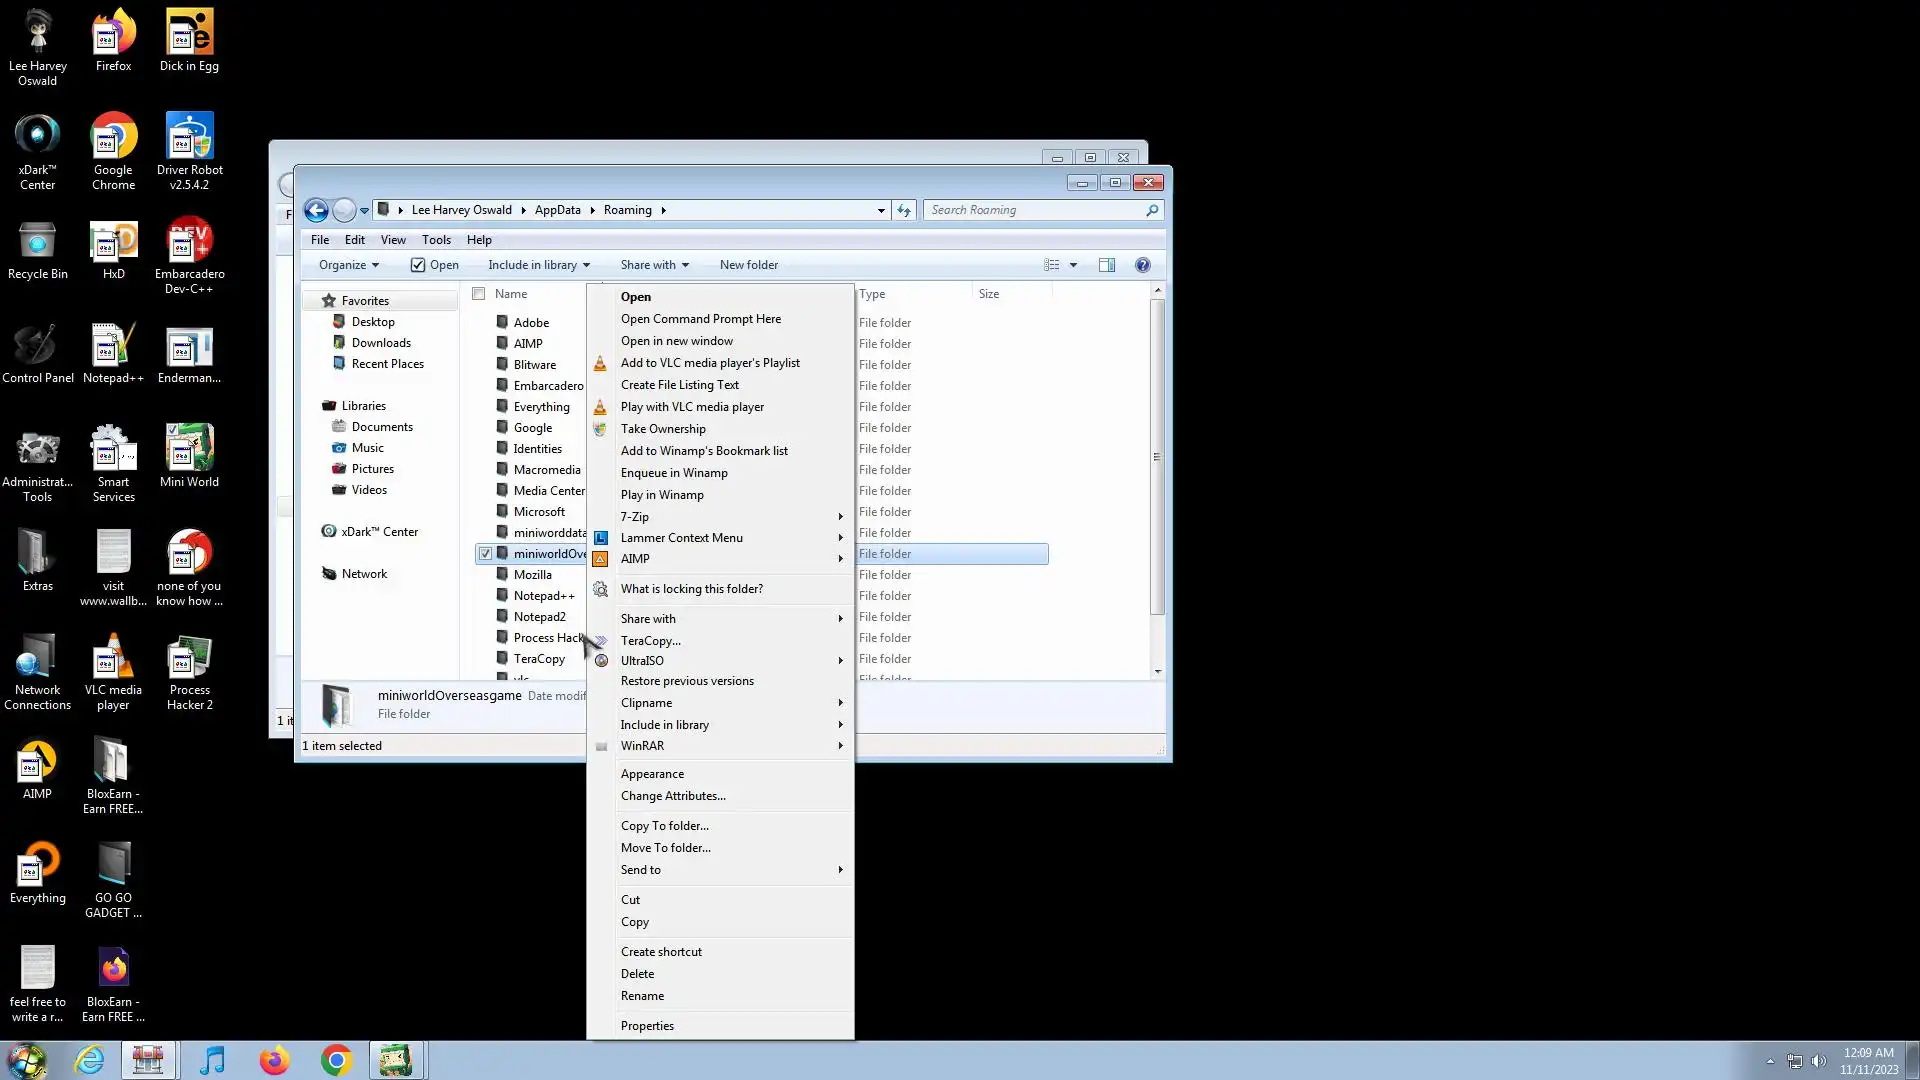Open Firefox from the taskbar
Screen dimensions: 1920x1080
274,1060
